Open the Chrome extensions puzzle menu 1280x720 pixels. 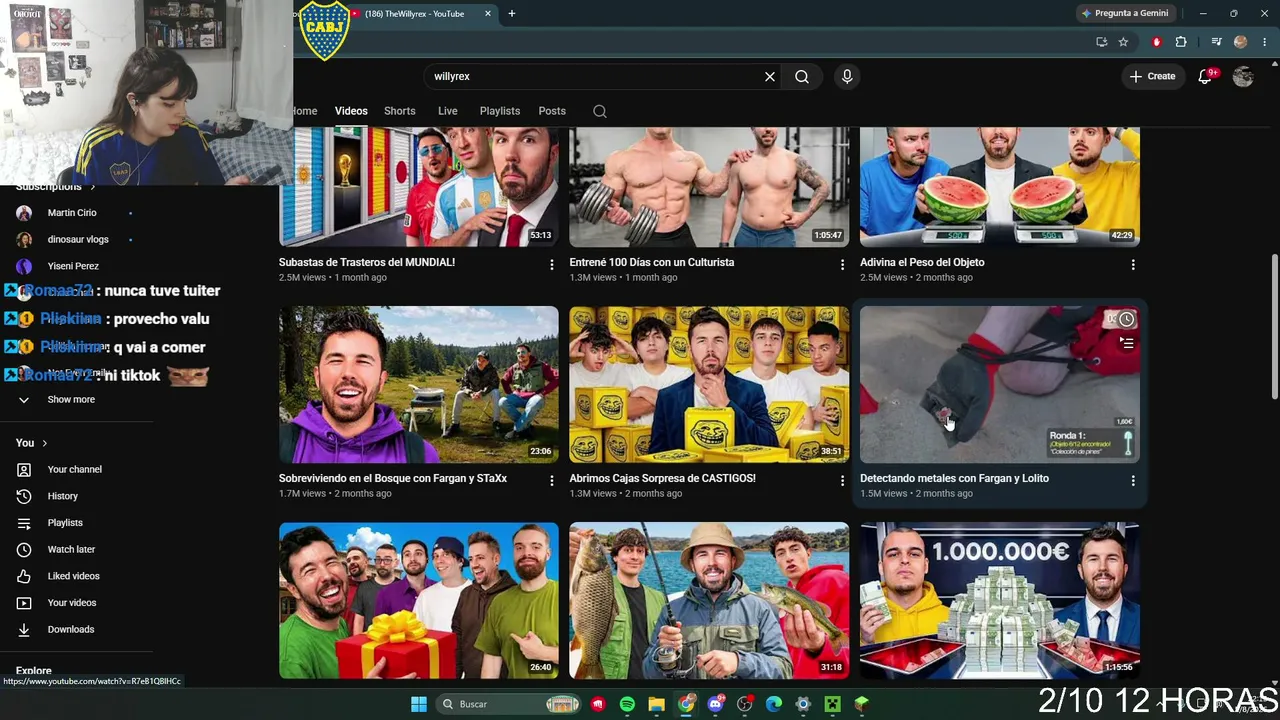tap(1181, 42)
